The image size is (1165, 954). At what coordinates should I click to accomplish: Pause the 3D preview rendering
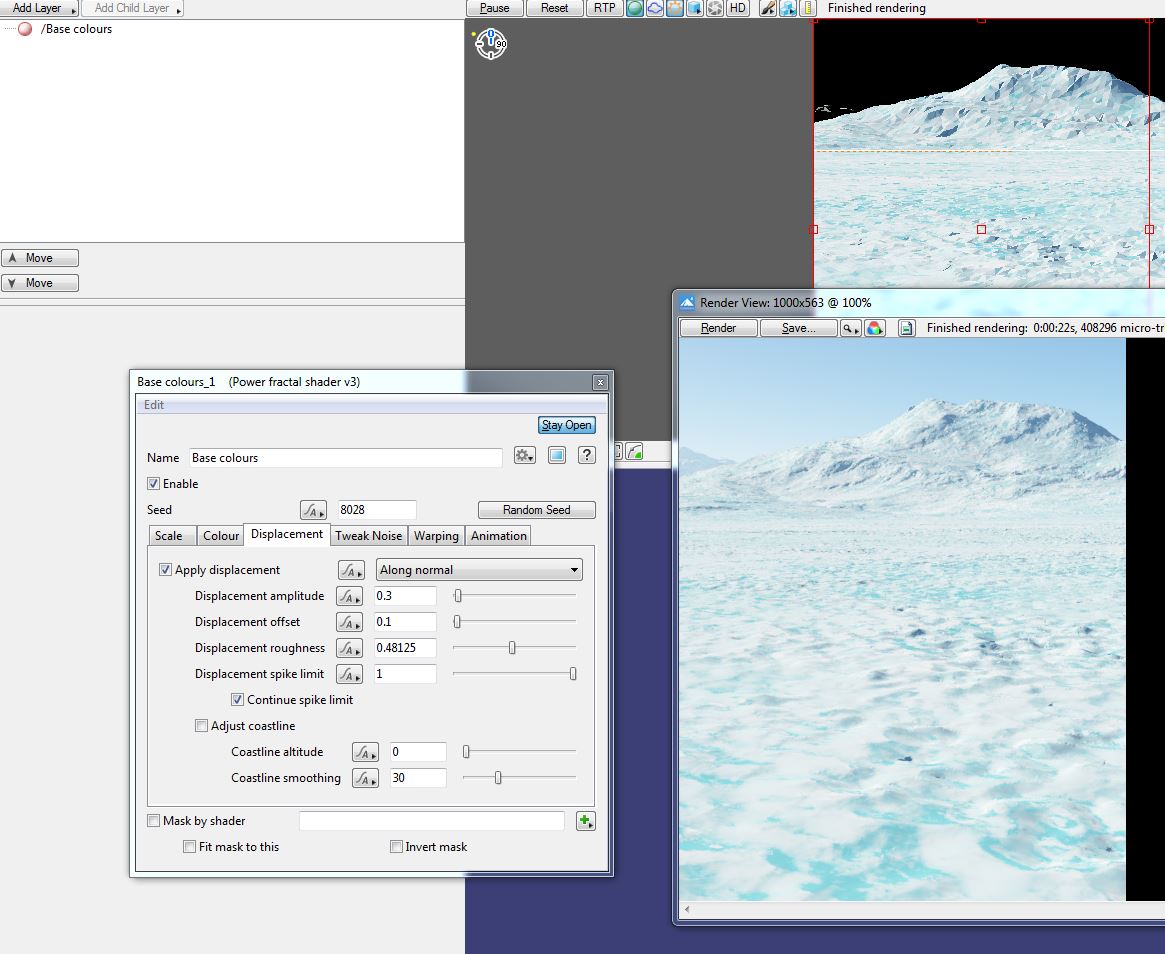pos(495,8)
